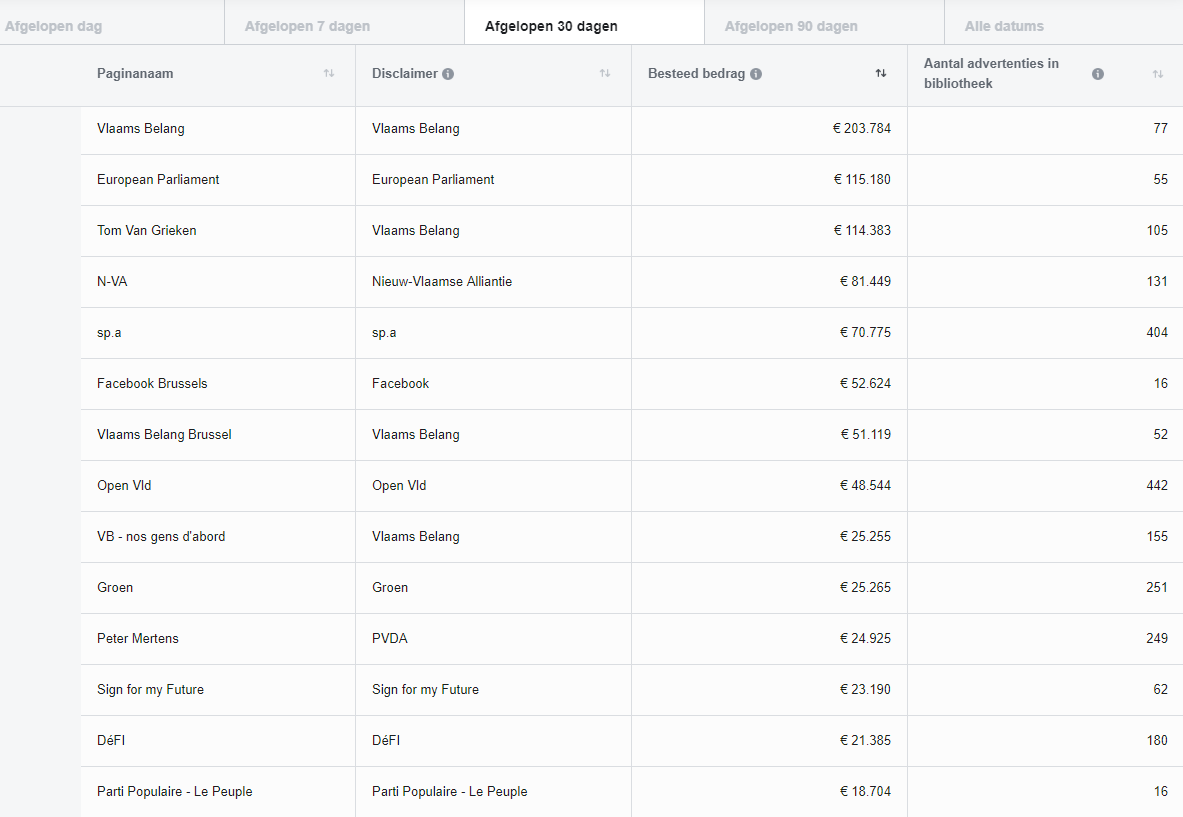Select ad count 155 for VB - nos gens d'abord
The width and height of the screenshot is (1183, 817).
pyautogui.click(x=1157, y=536)
